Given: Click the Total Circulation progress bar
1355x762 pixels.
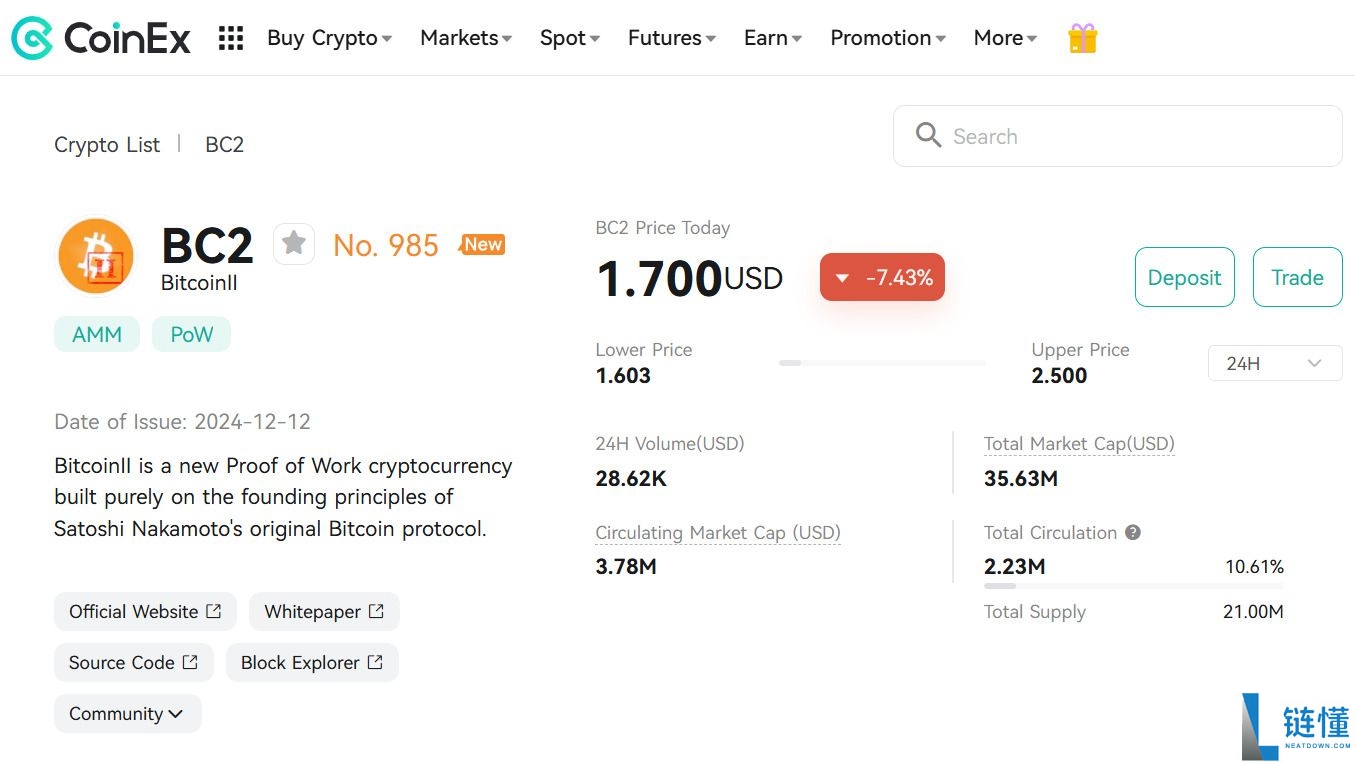Looking at the screenshot, I should click(x=1134, y=586).
